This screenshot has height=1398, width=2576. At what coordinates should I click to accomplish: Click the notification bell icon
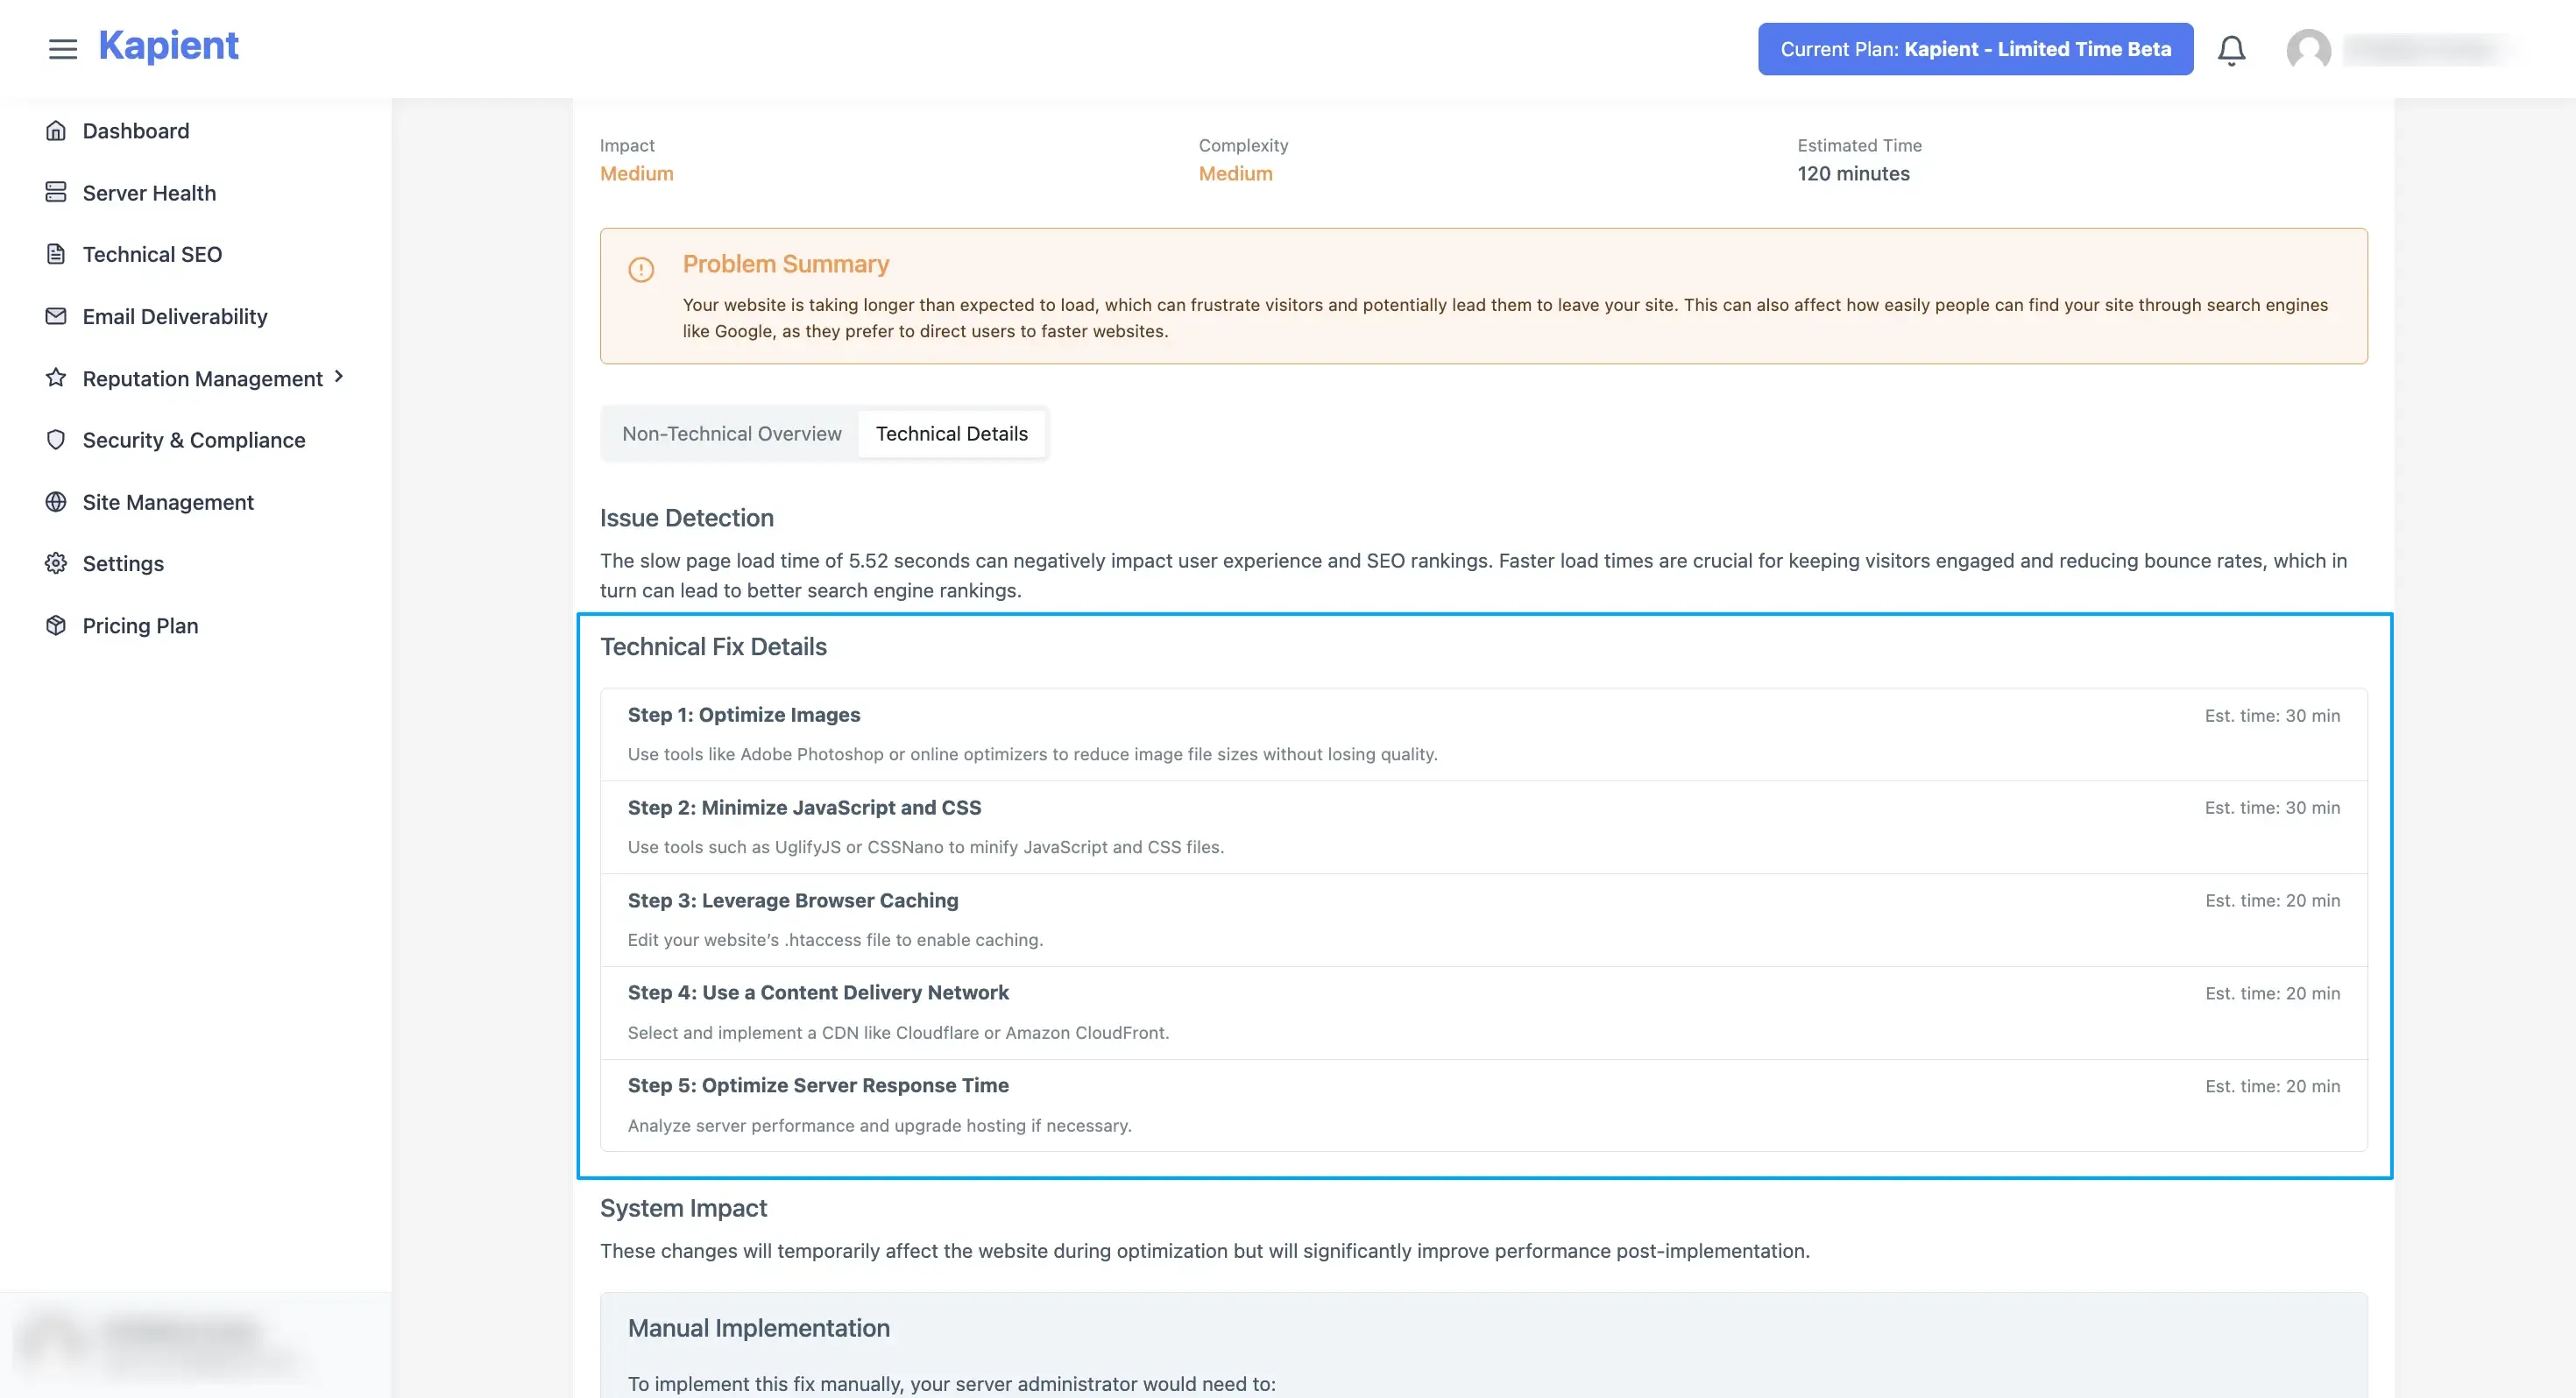pos(2231,49)
